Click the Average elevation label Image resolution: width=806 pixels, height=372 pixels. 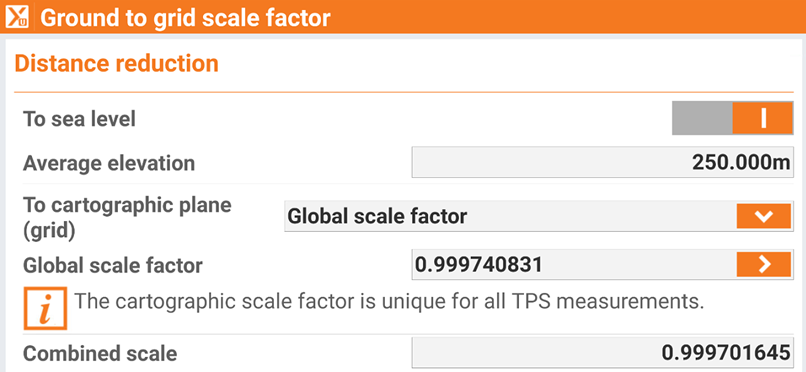[109, 163]
